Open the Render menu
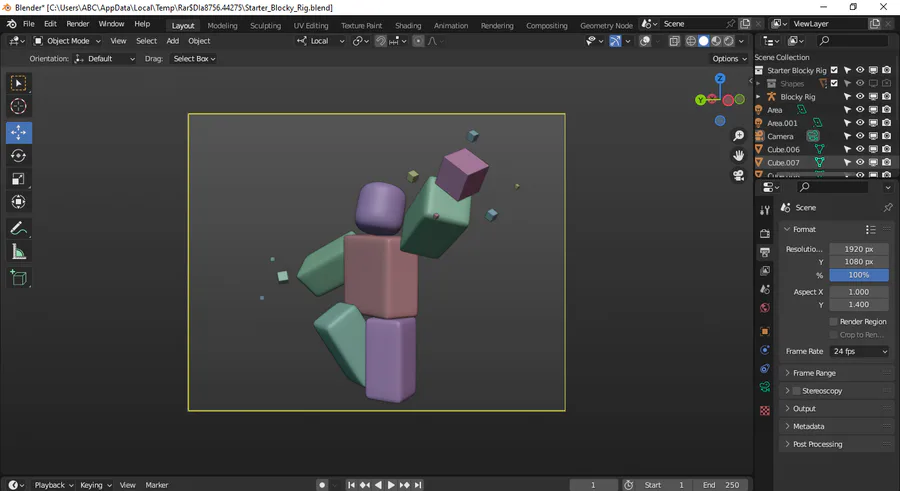This screenshot has width=900, height=491. (77, 23)
